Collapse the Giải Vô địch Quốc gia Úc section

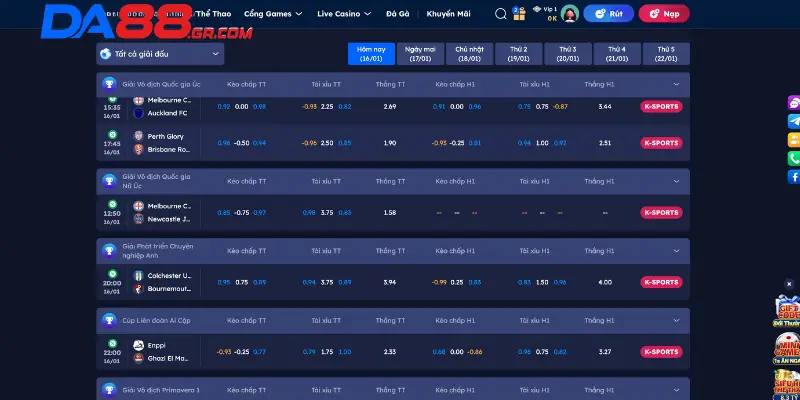pos(676,84)
